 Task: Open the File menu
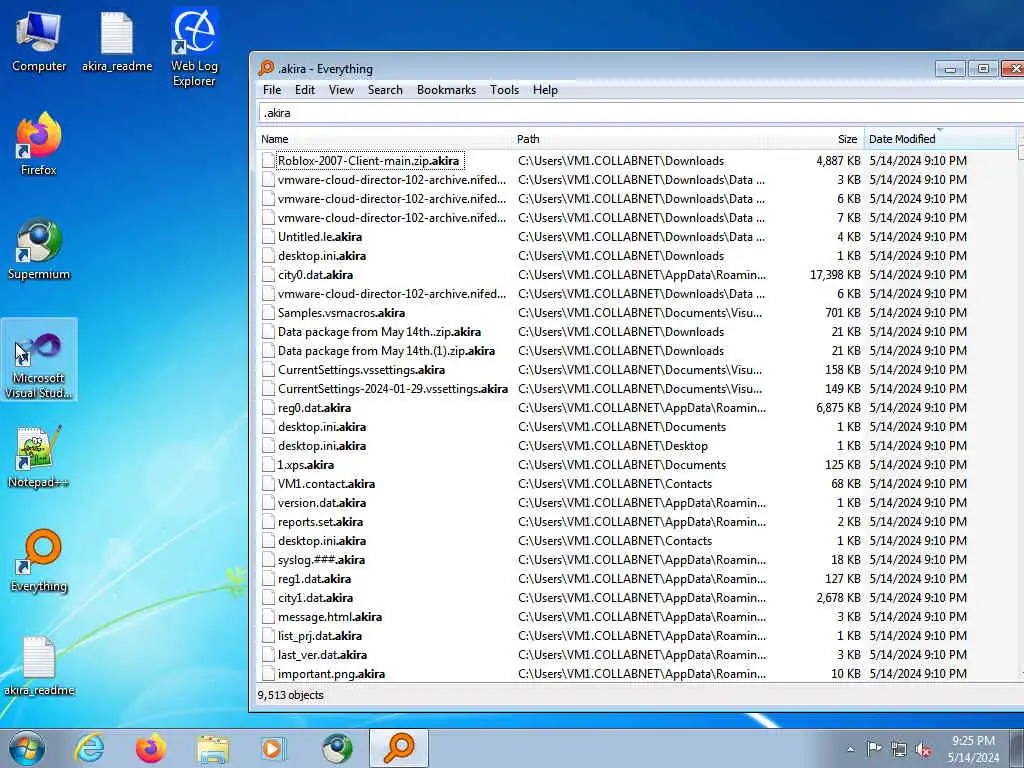(272, 90)
